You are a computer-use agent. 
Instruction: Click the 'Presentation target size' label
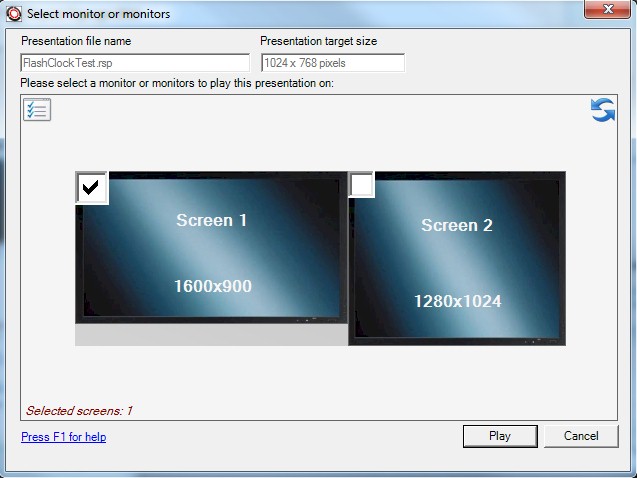[318, 41]
